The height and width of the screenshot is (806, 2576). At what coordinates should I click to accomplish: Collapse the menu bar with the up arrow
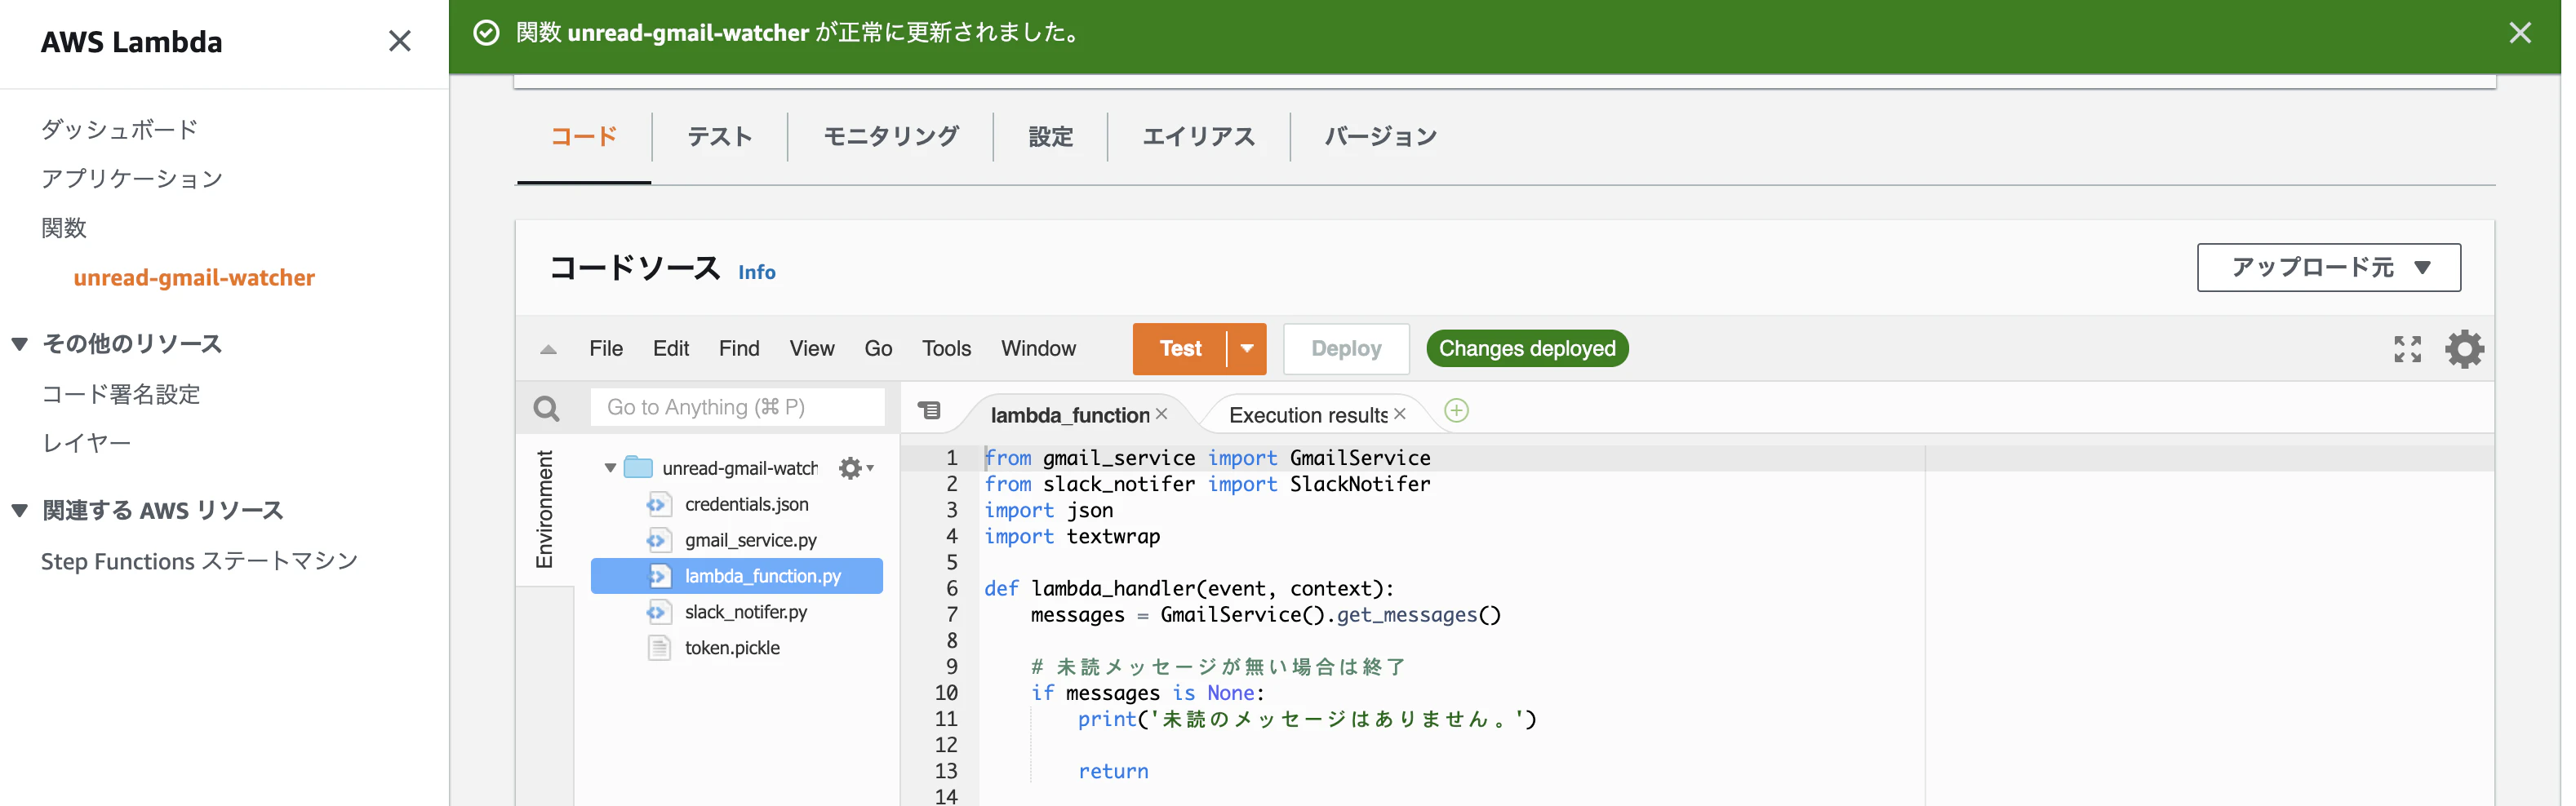click(548, 349)
